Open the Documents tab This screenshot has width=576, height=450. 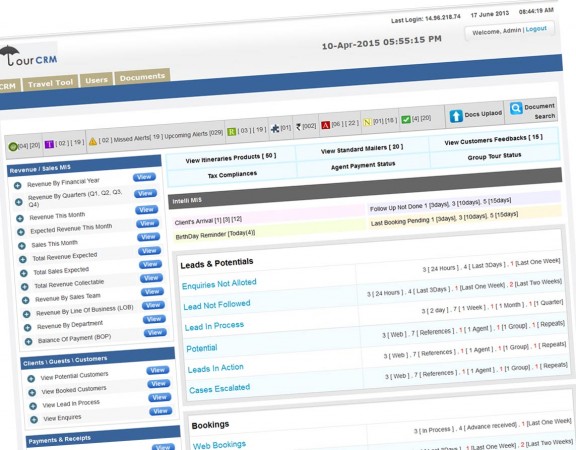coord(142,77)
